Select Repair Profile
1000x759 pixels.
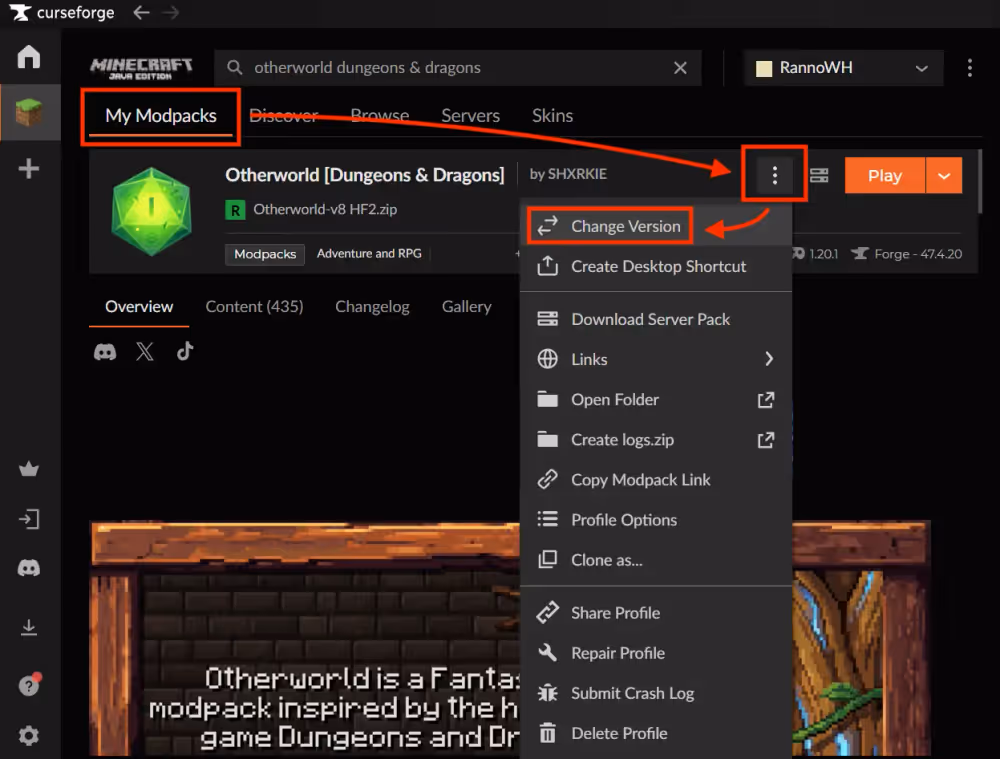point(656,653)
